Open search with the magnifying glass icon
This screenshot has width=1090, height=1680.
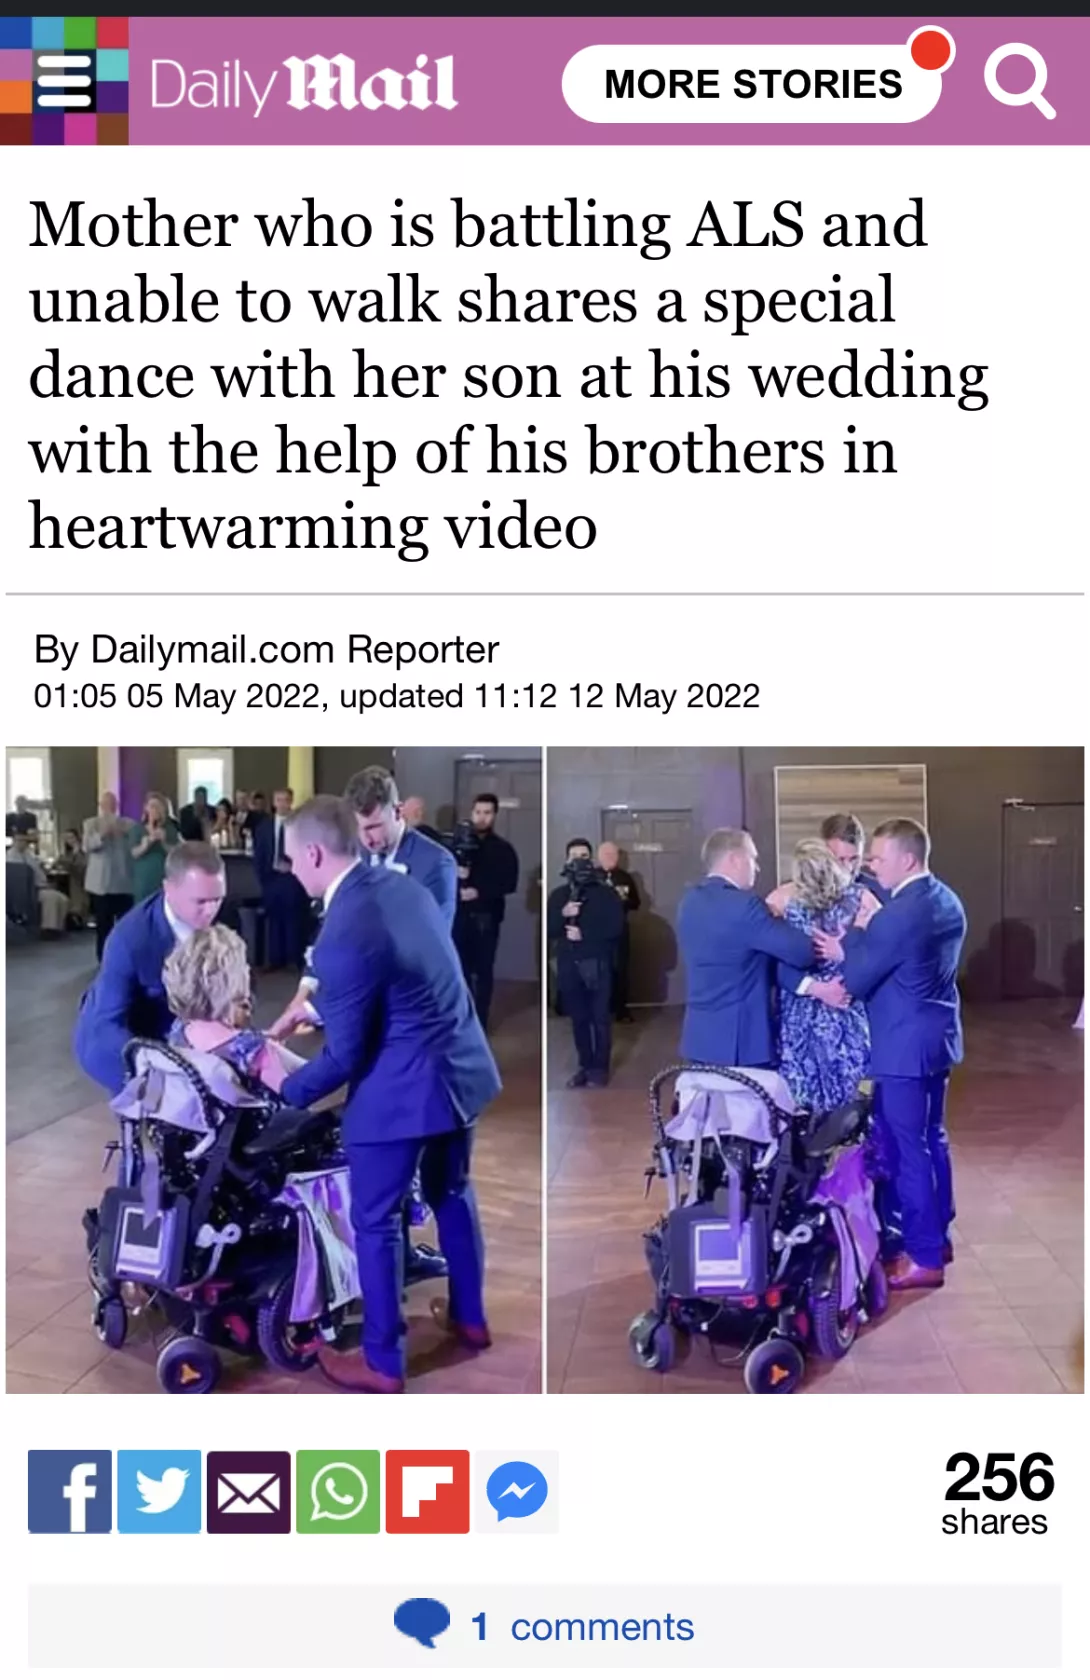1019,84
